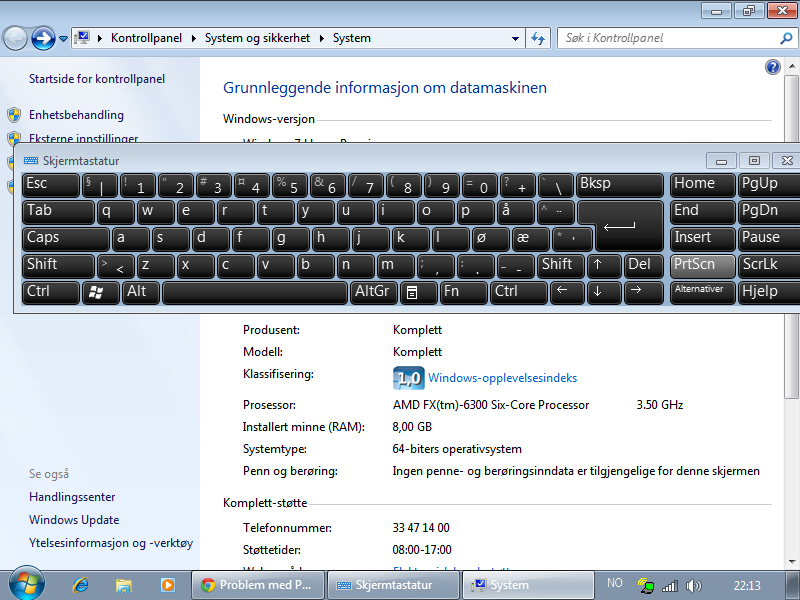This screenshot has height=600, width=800.
Task: Open Startside for kontrollpanel link
Action: (x=97, y=79)
